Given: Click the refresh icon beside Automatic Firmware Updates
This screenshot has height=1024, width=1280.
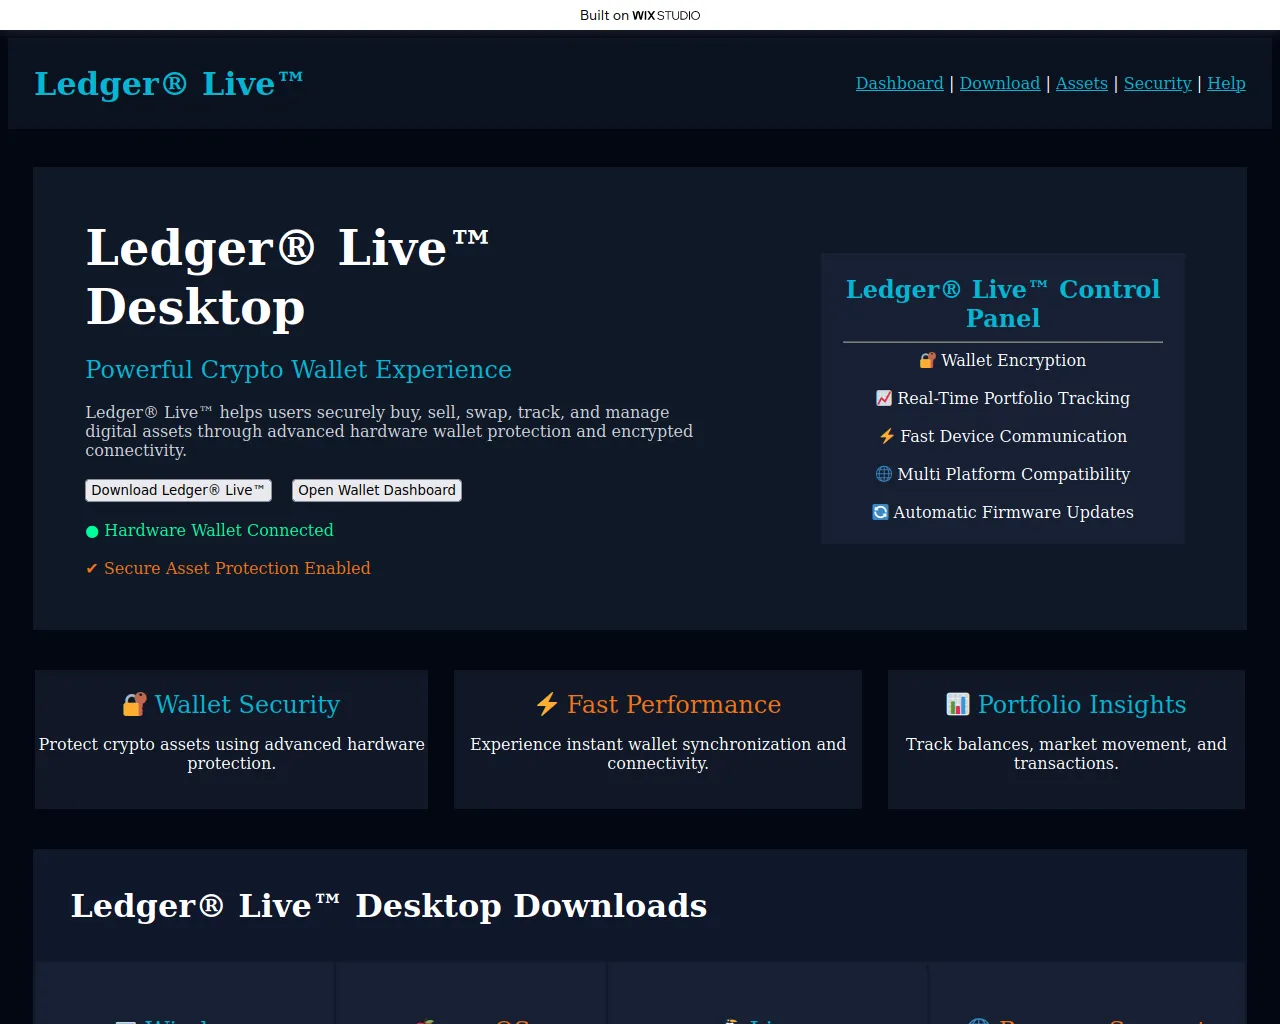Looking at the screenshot, I should click(880, 512).
